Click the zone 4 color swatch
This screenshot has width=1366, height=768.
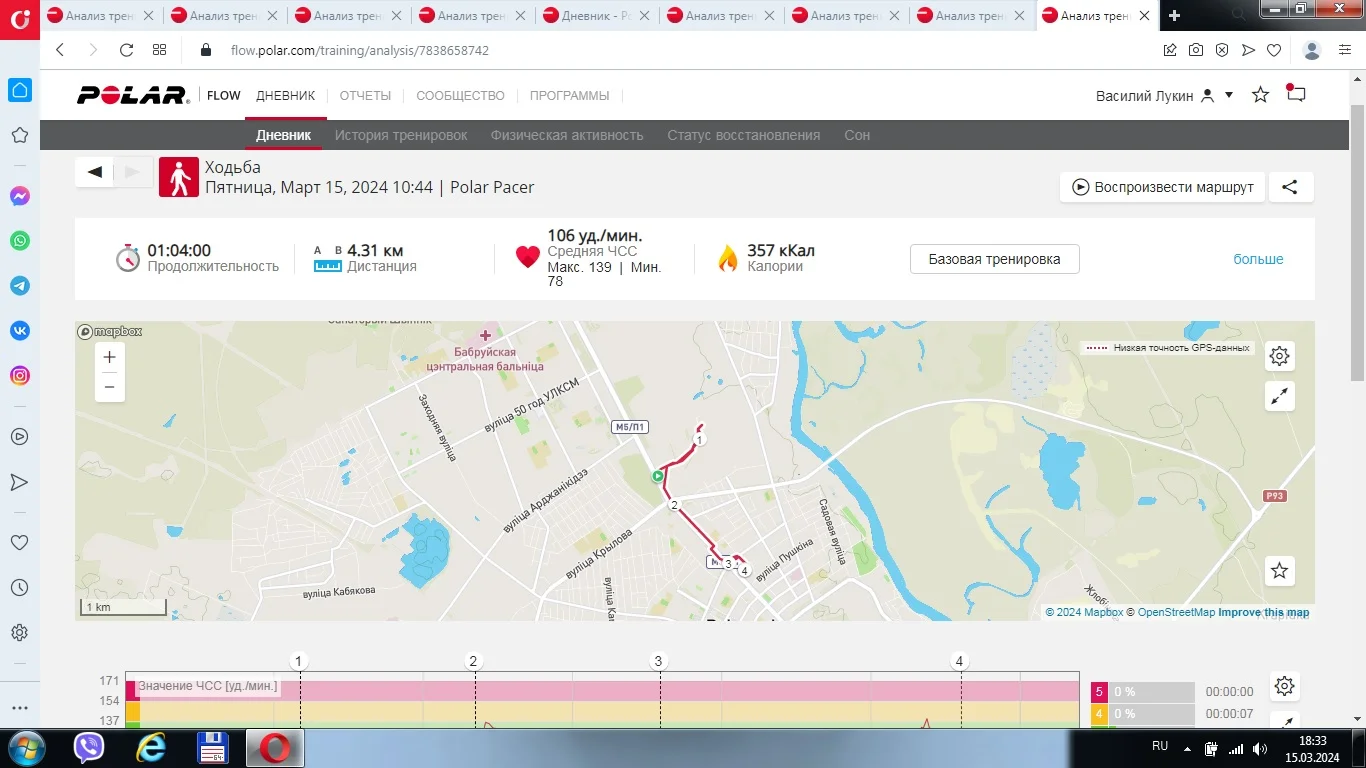tap(1098, 714)
